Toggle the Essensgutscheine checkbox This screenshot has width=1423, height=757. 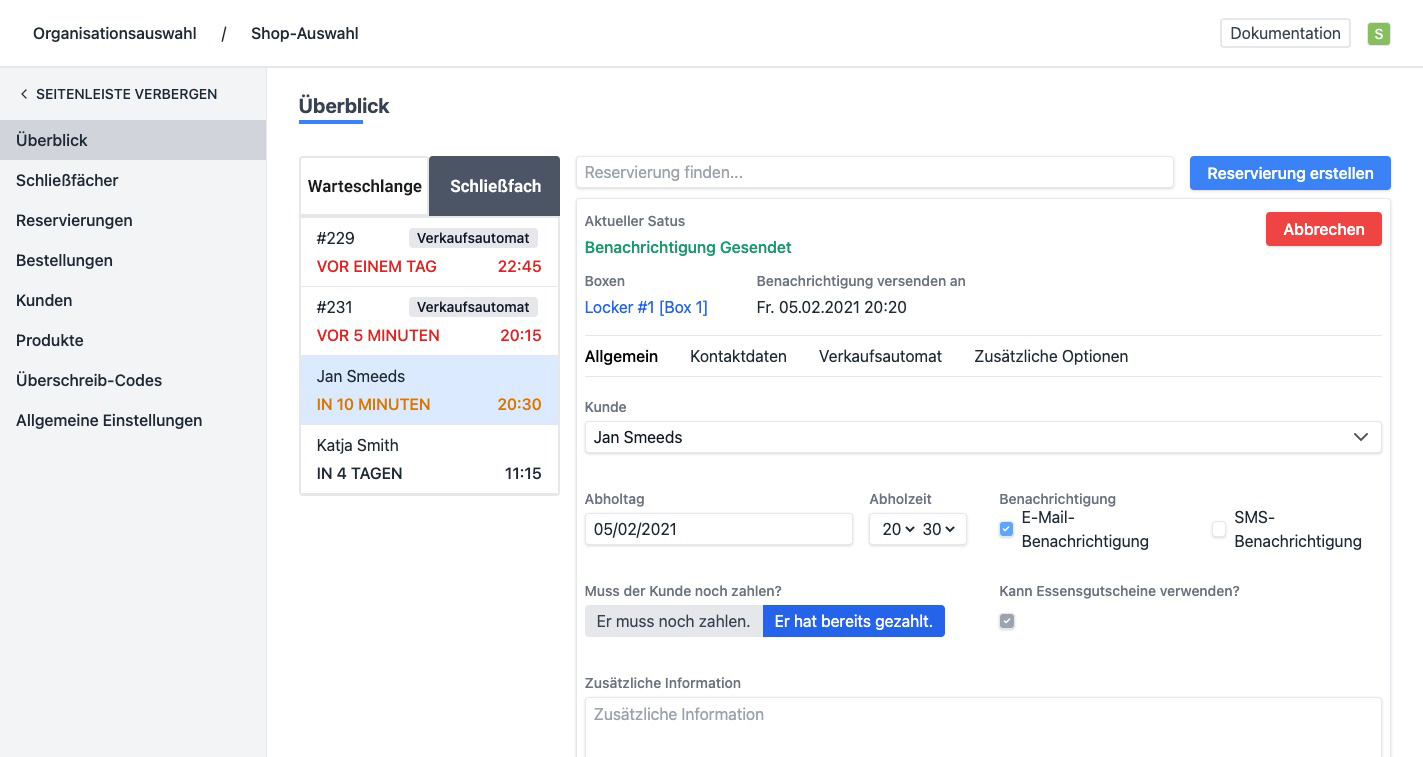click(1006, 621)
